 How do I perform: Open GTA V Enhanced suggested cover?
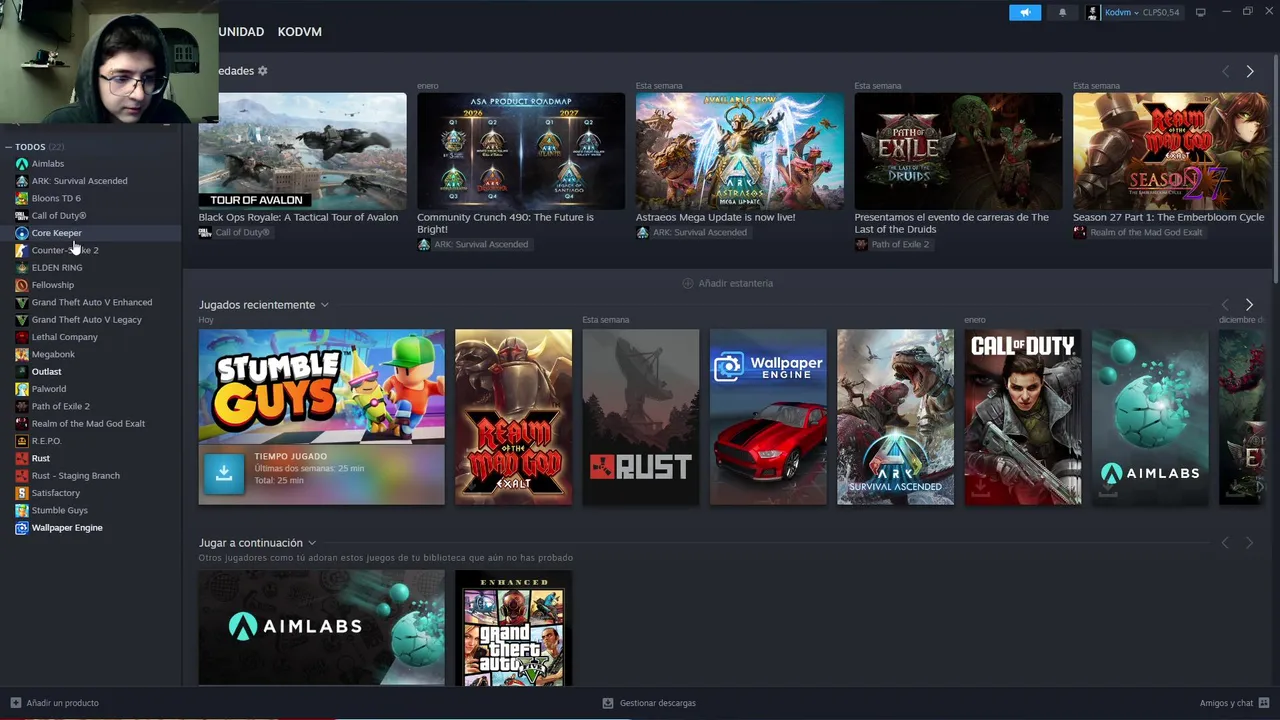coord(513,628)
